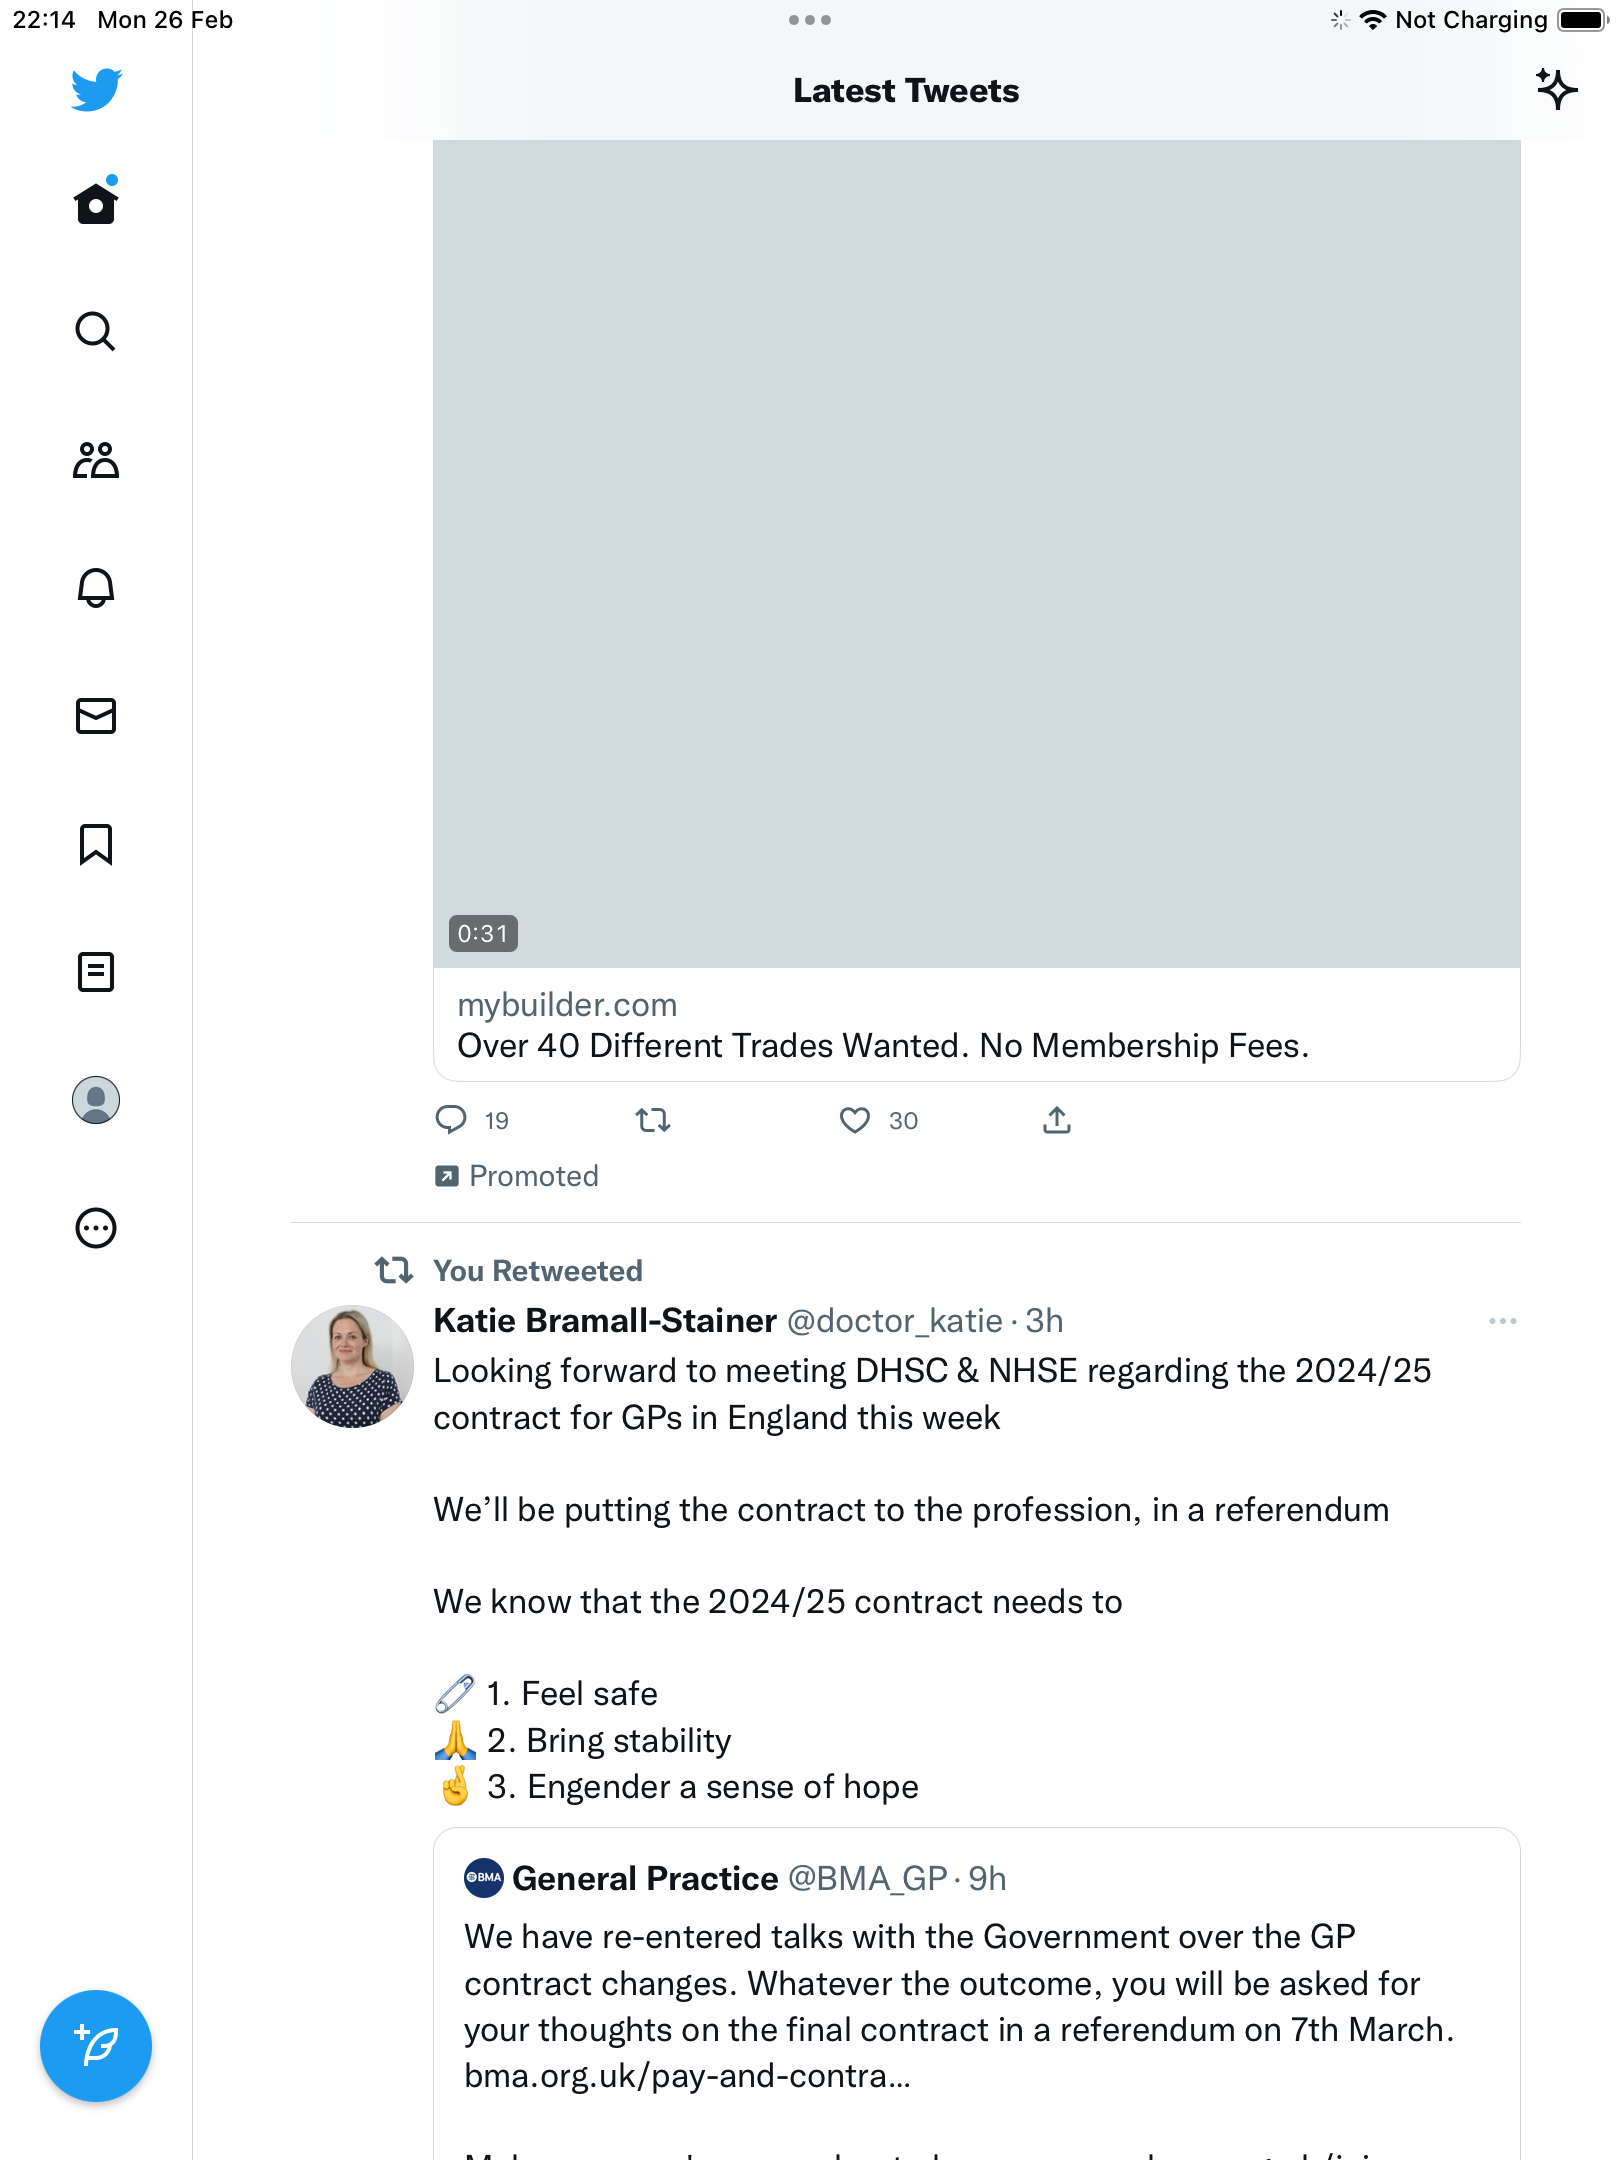Open the Search magnifier in sidebar
The image size is (1620, 2160).
coord(96,331)
